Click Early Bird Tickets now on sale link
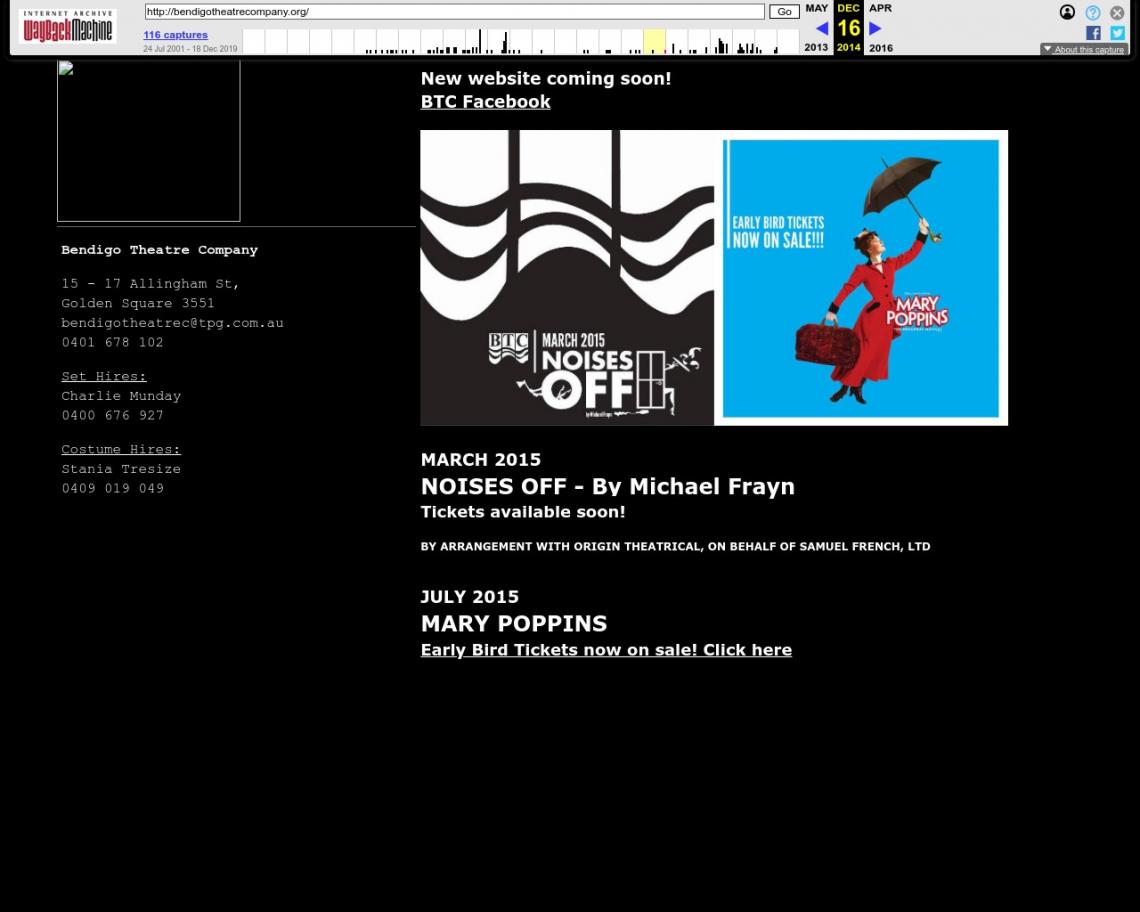 606,649
